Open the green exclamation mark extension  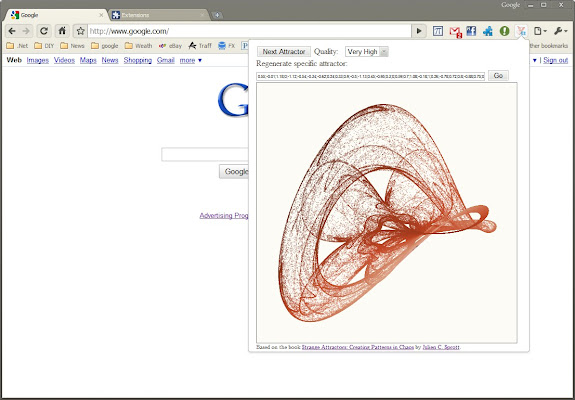click(505, 31)
